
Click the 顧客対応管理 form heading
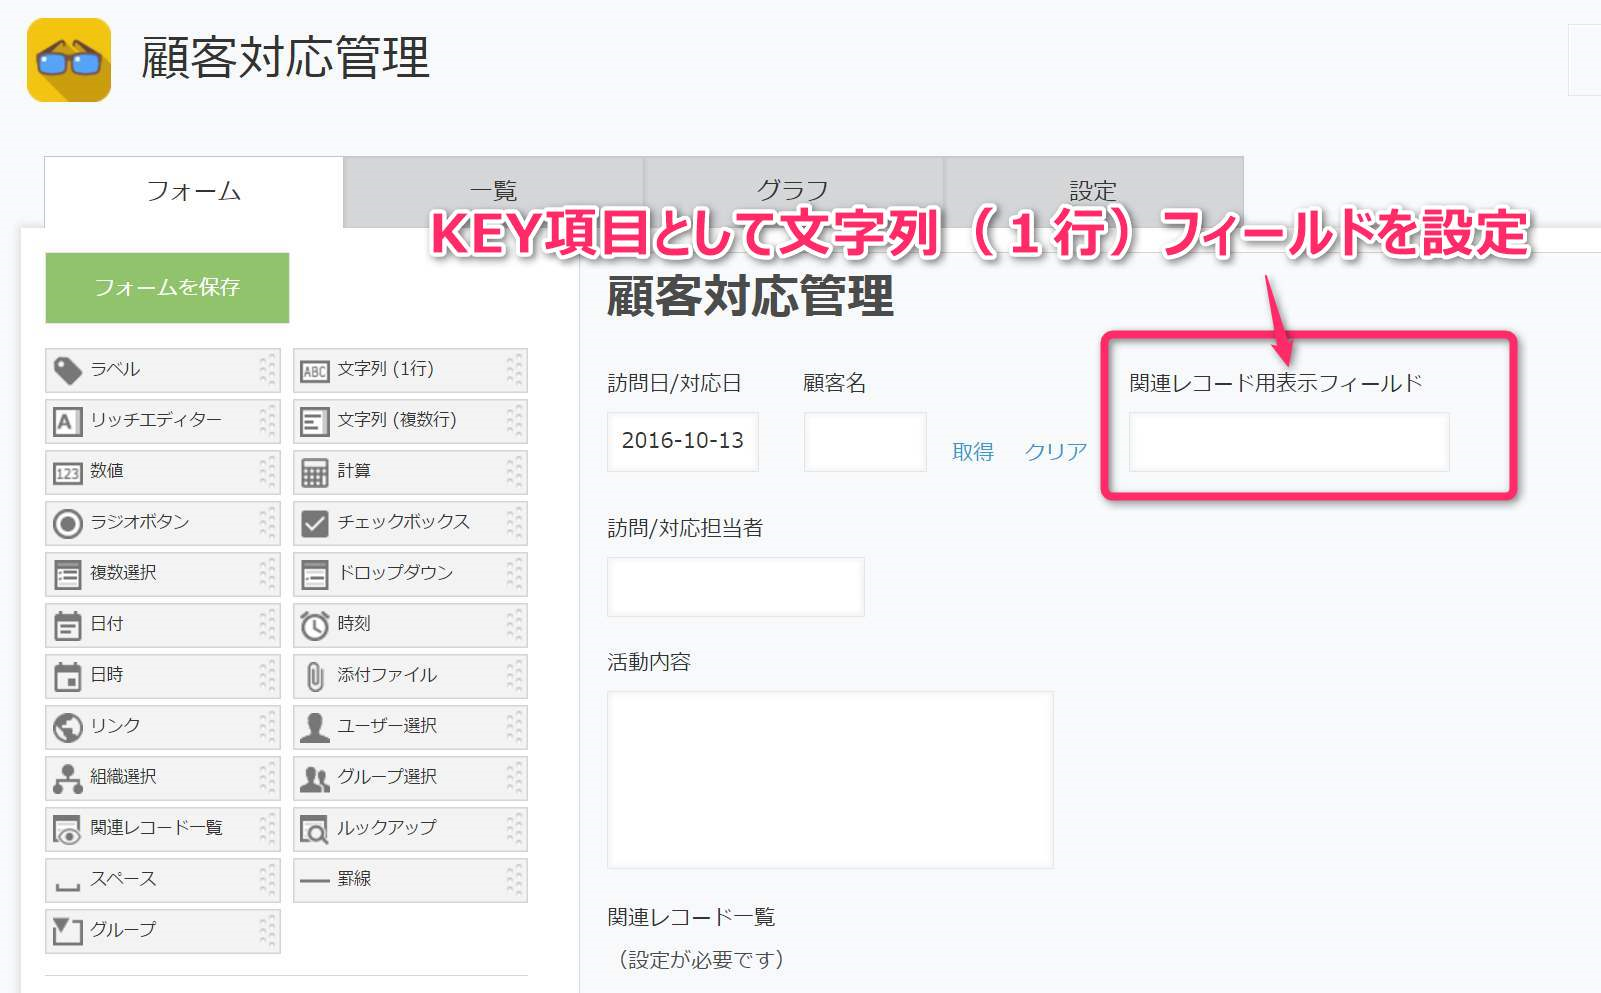click(750, 297)
